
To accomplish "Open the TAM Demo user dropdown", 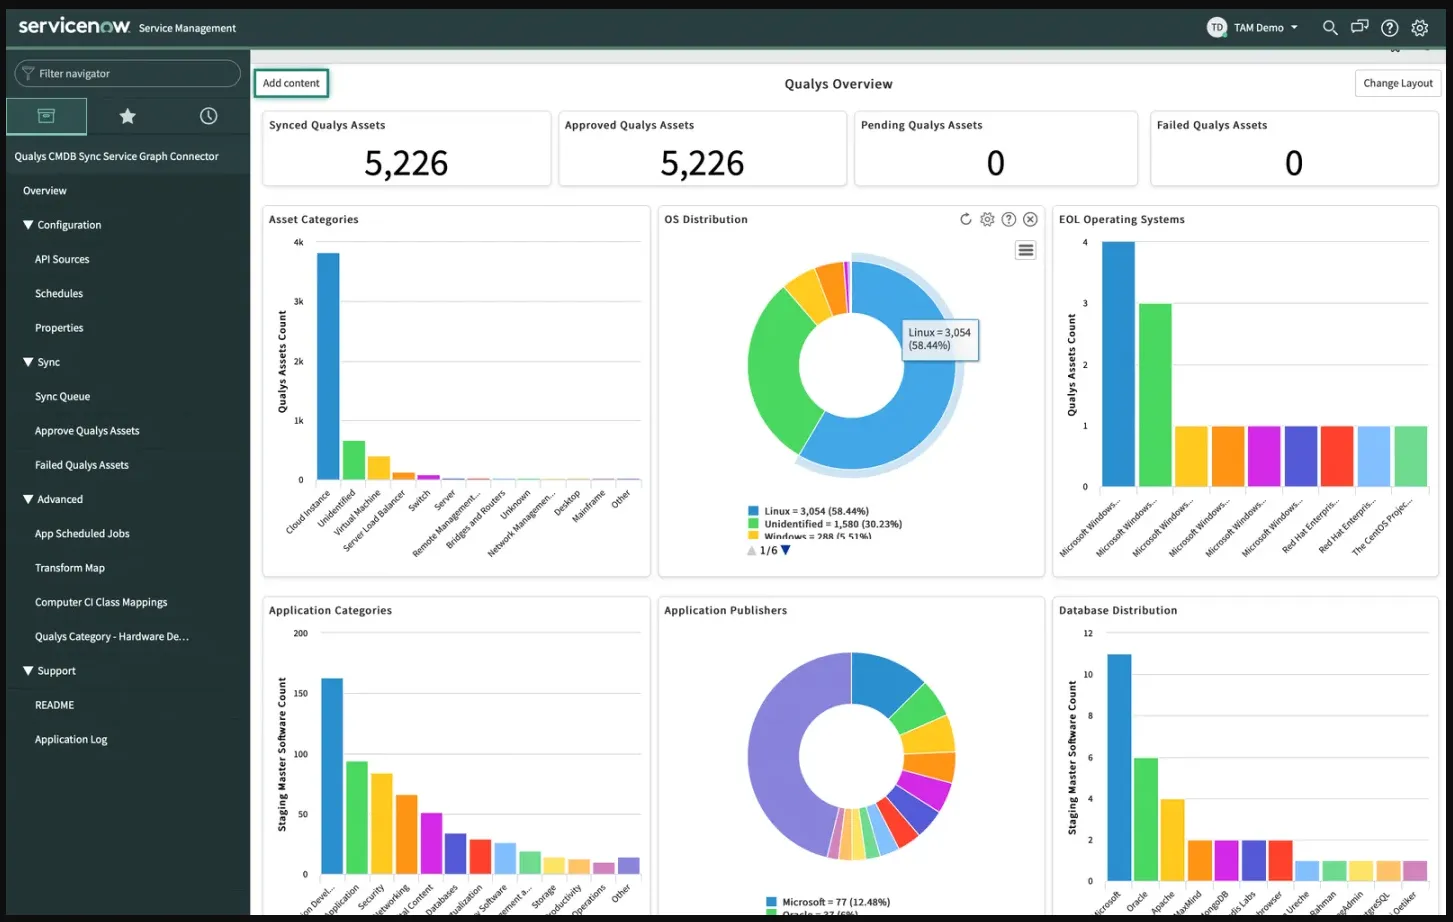I will point(1265,28).
